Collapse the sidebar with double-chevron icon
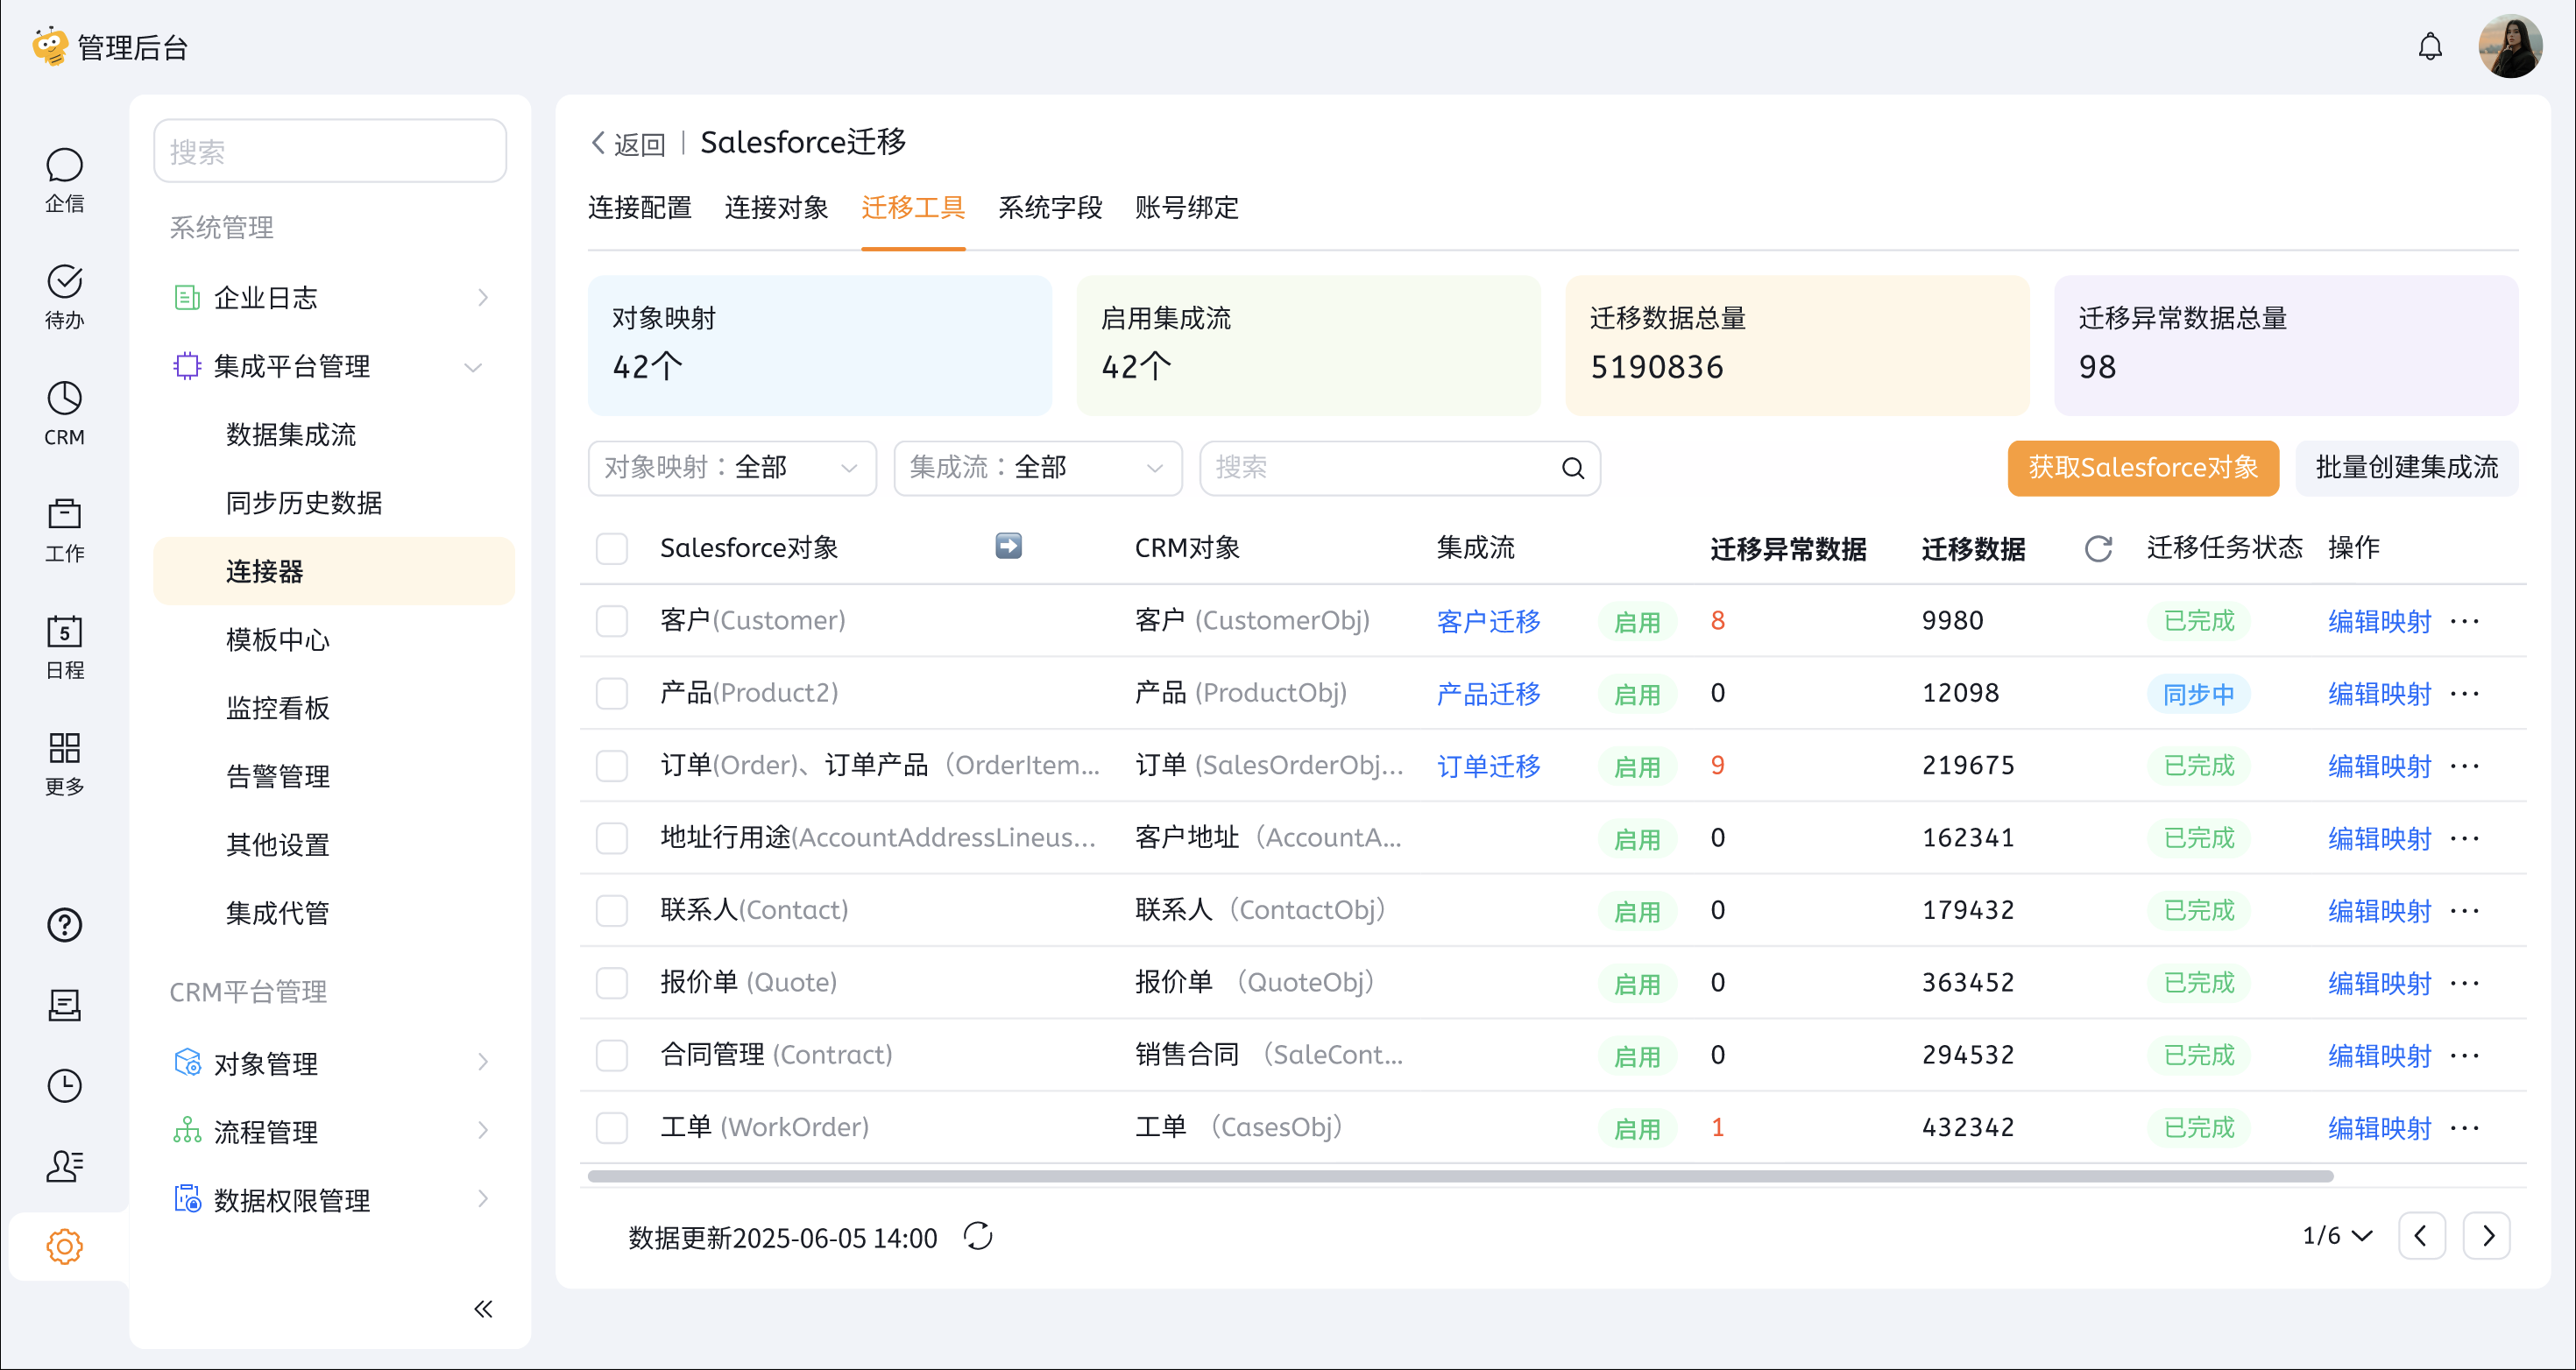 483,1309
